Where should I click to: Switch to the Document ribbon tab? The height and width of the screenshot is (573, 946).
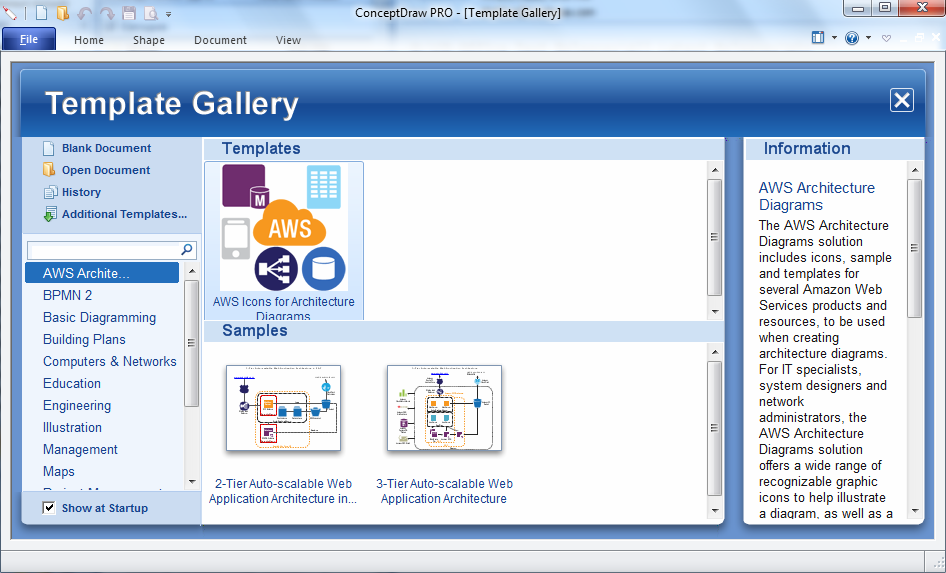tap(220, 40)
